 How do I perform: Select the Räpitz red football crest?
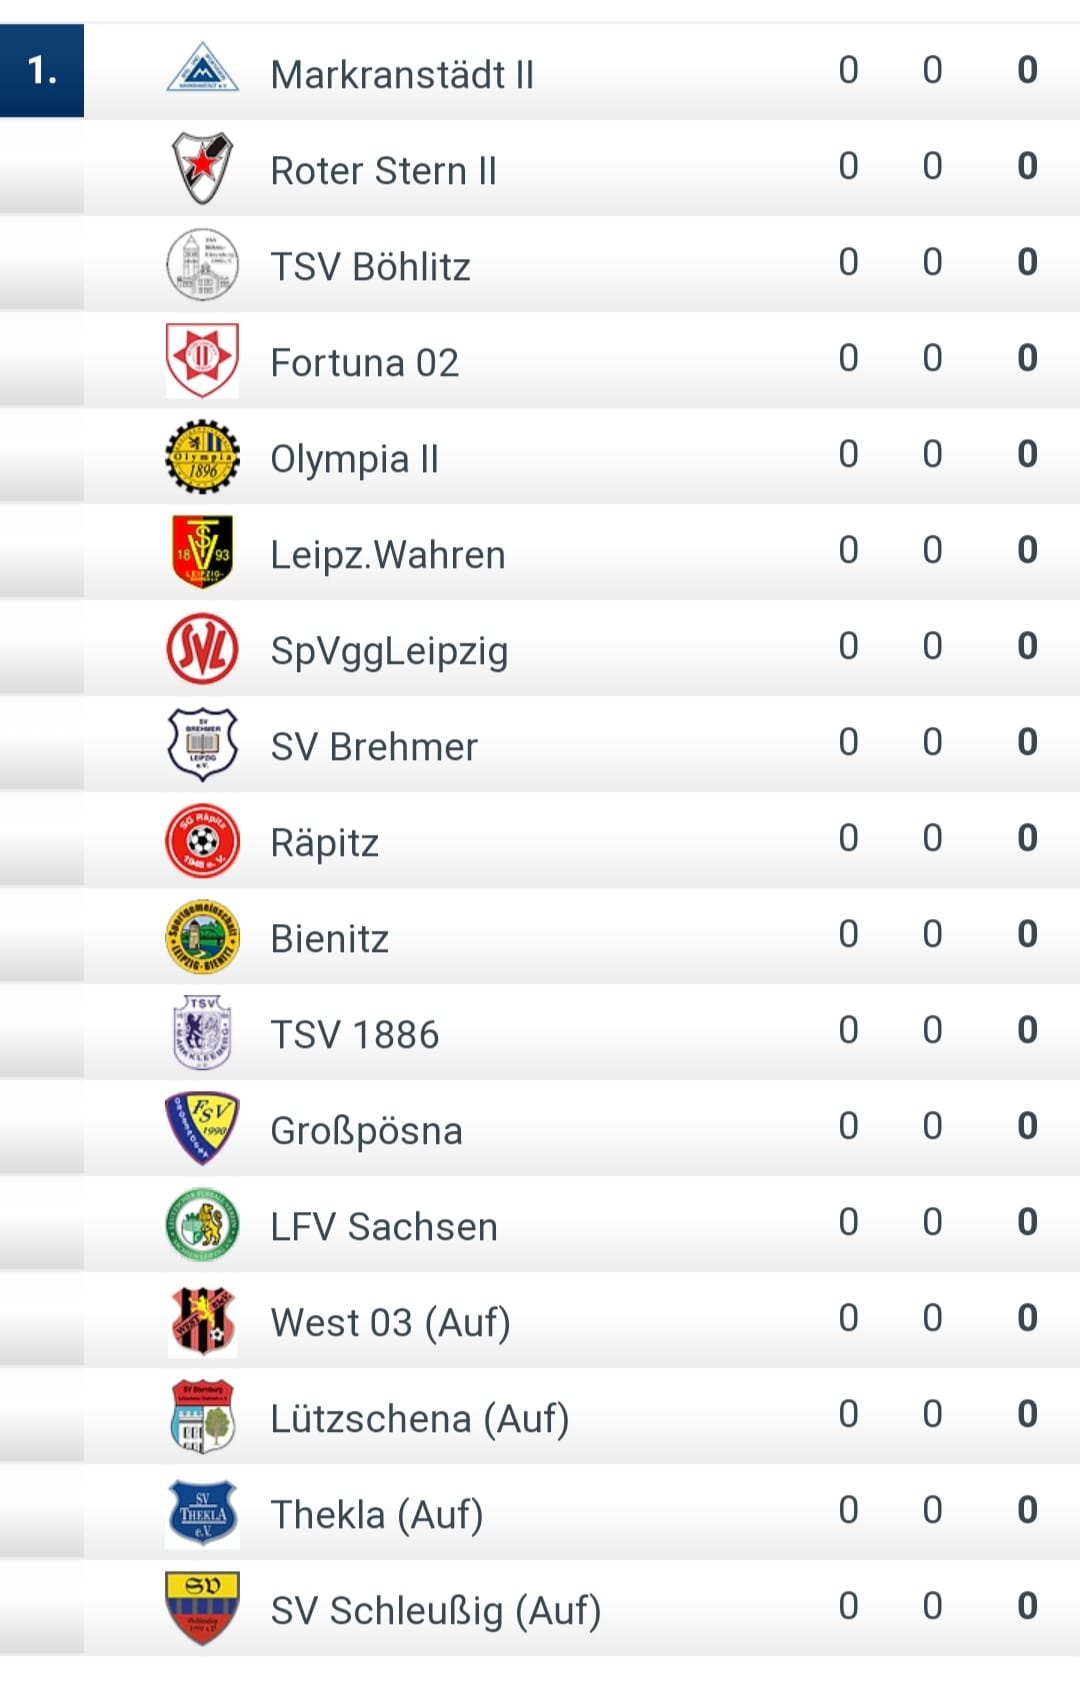click(x=202, y=840)
